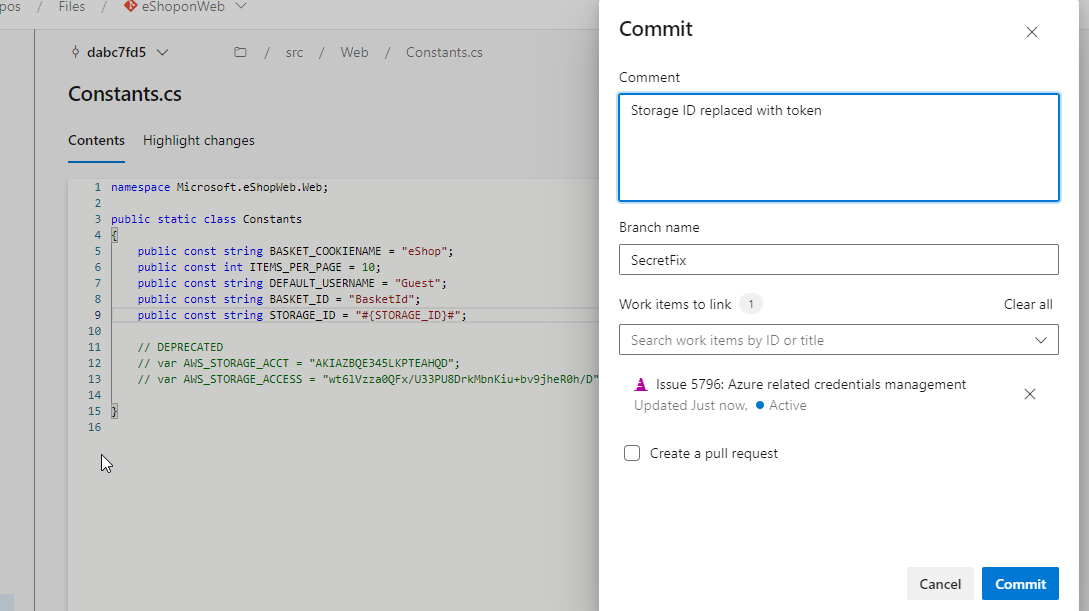
Task: Cancel the commit
Action: (940, 584)
